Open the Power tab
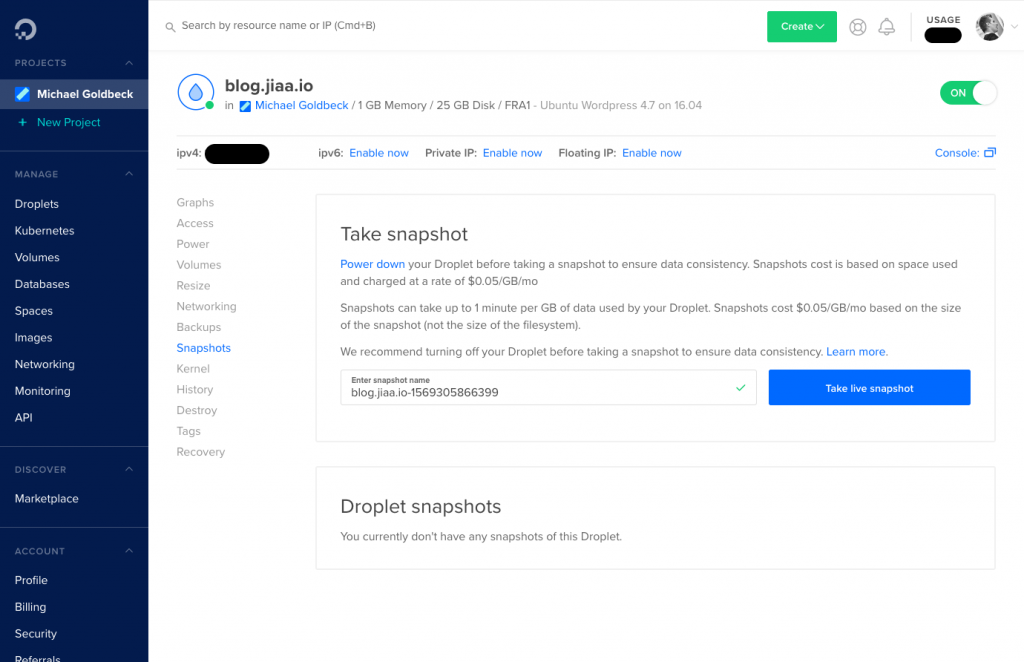 [x=193, y=244]
